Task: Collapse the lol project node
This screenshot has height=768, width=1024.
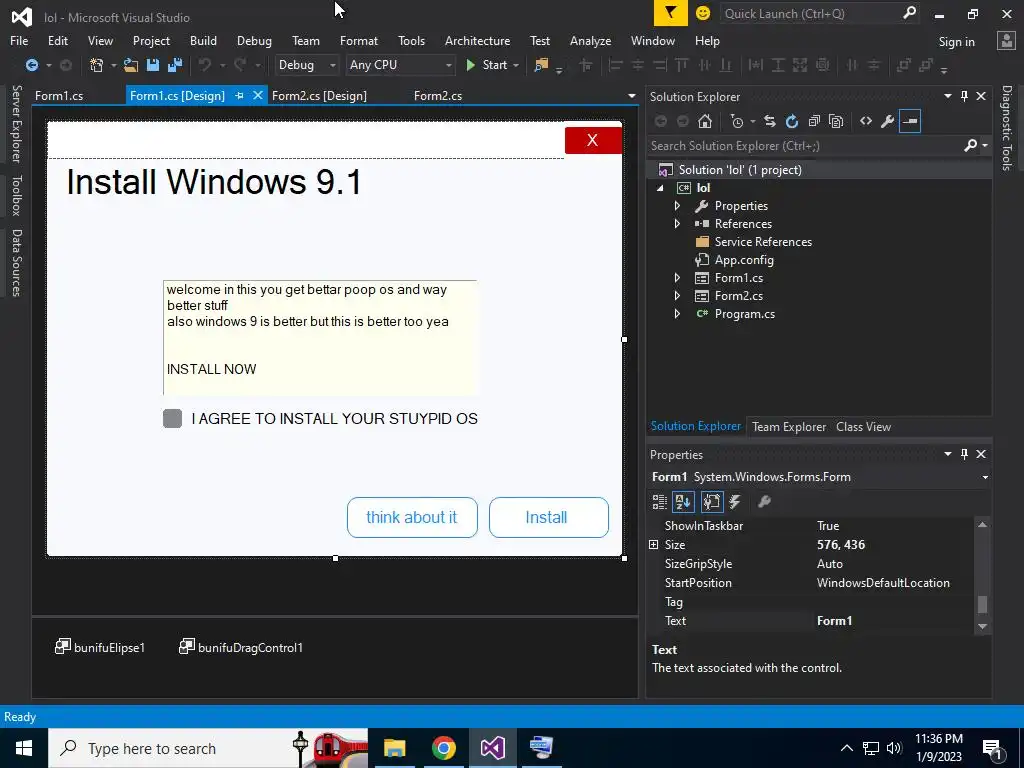Action: click(660, 188)
